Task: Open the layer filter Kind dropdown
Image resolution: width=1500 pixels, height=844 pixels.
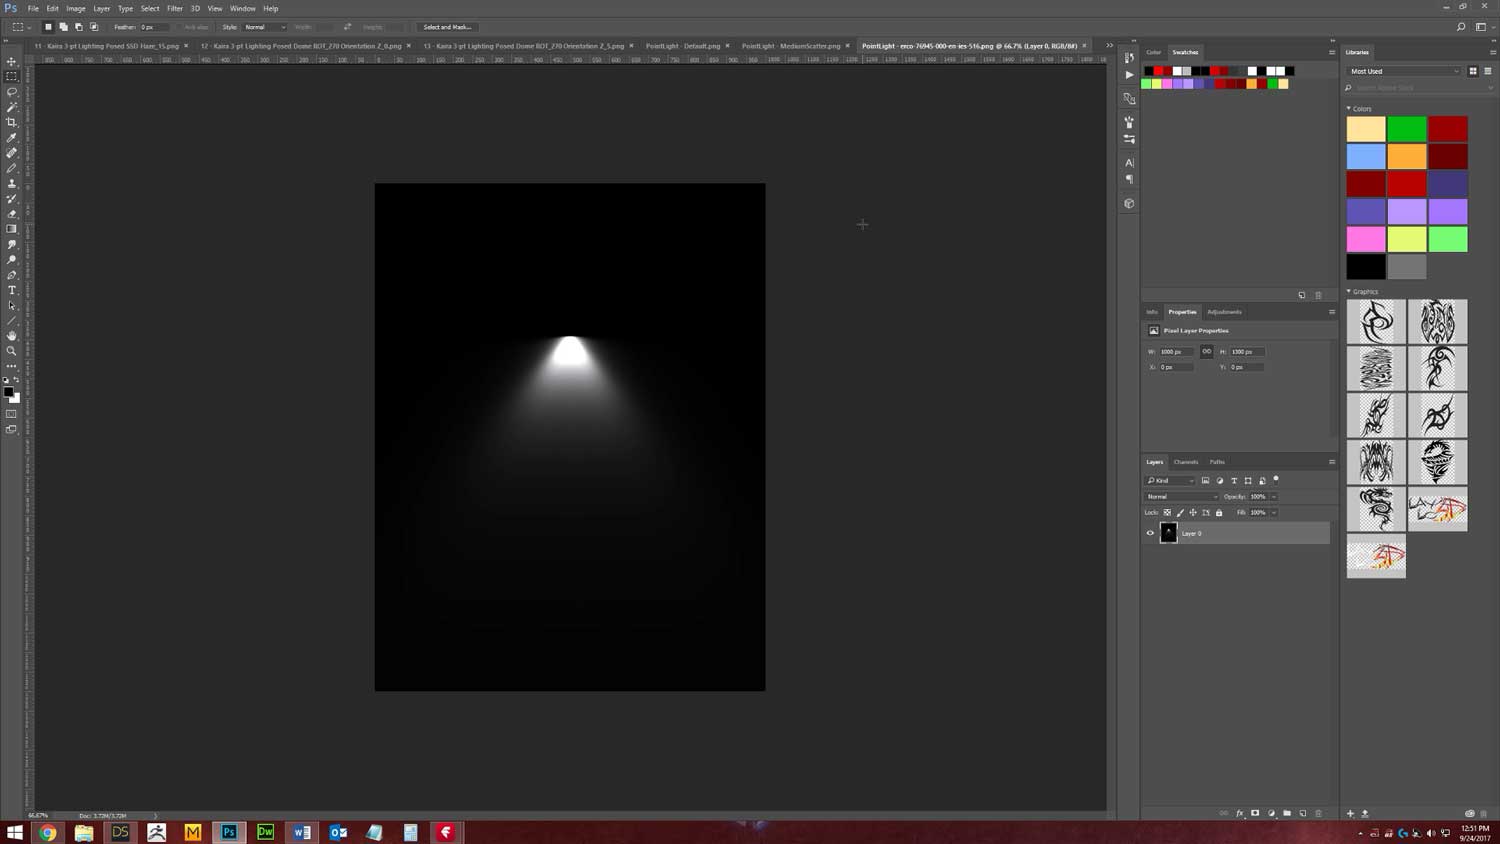Action: [1171, 481]
